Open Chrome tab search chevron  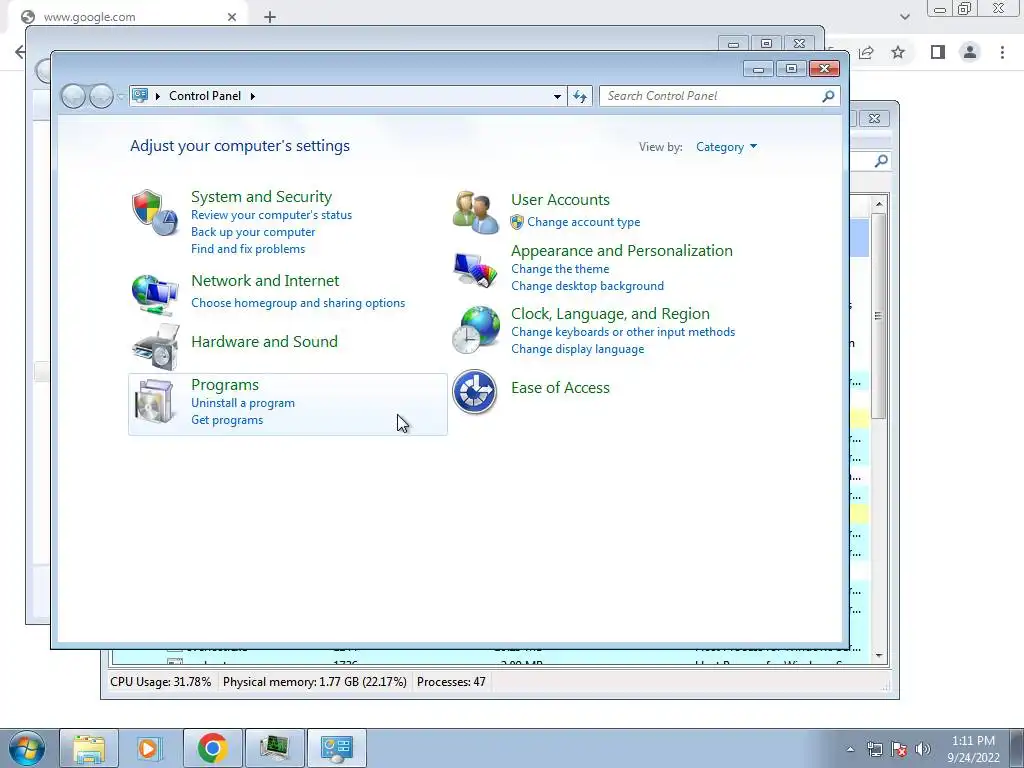point(904,17)
